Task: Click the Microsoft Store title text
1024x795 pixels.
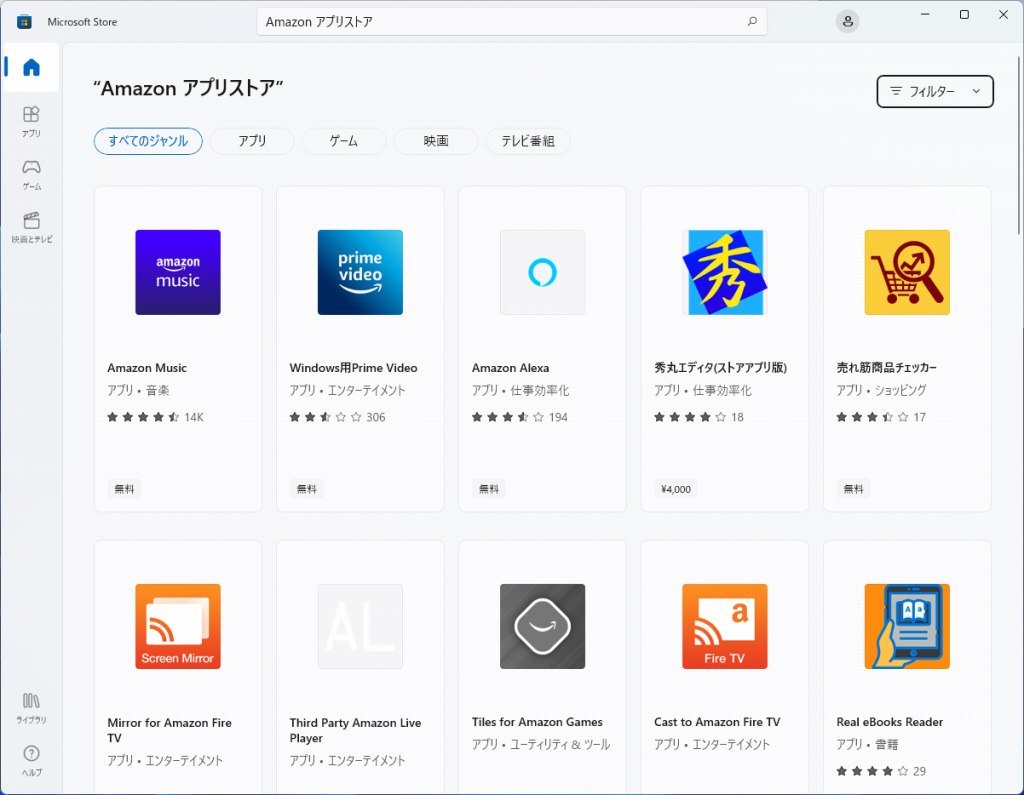Action: 82,22
